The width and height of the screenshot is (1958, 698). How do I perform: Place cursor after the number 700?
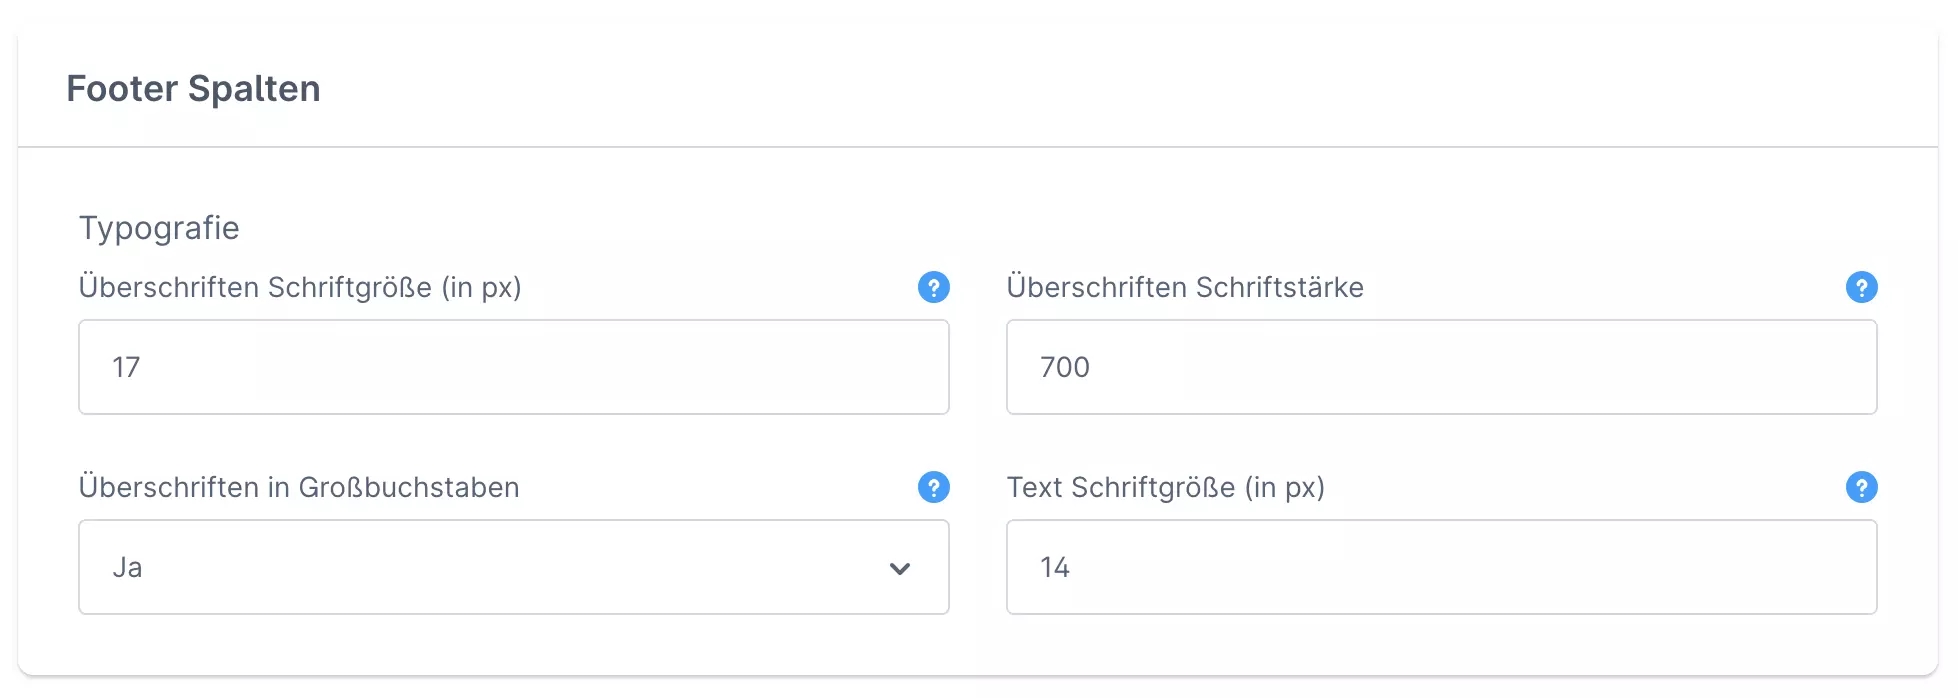point(1093,368)
